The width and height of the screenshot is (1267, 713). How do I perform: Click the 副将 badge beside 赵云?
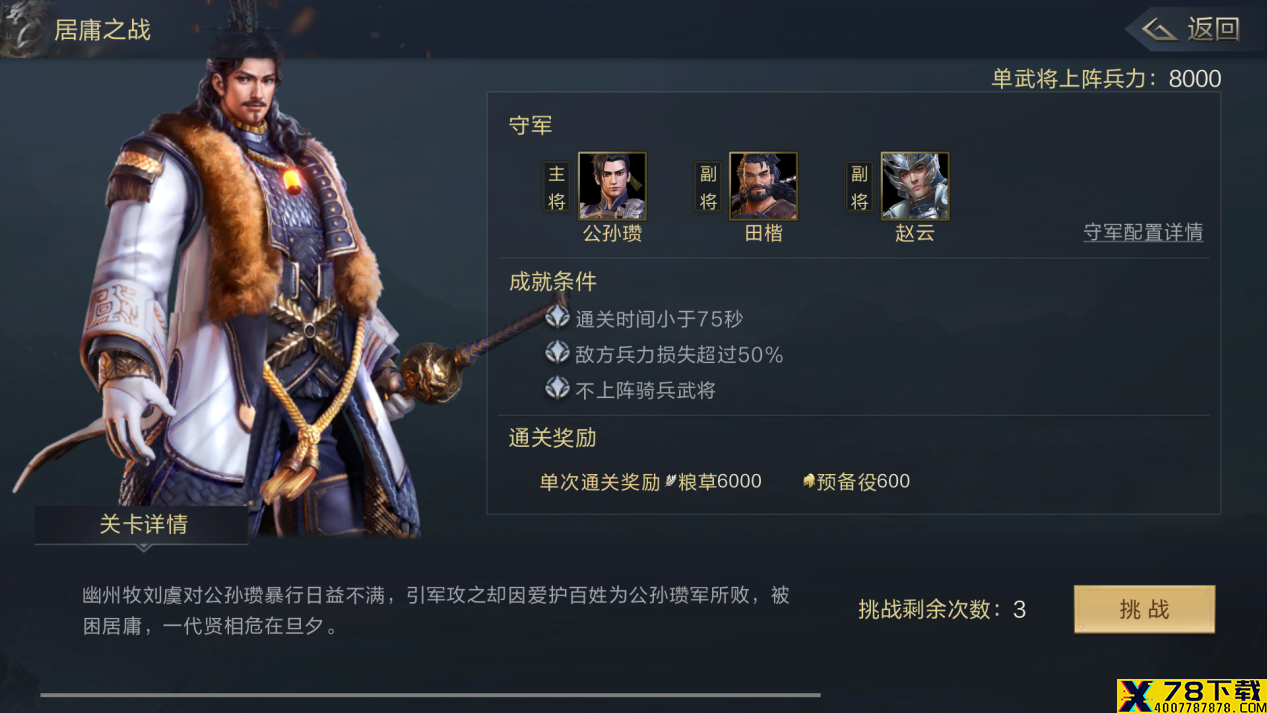[x=859, y=187]
